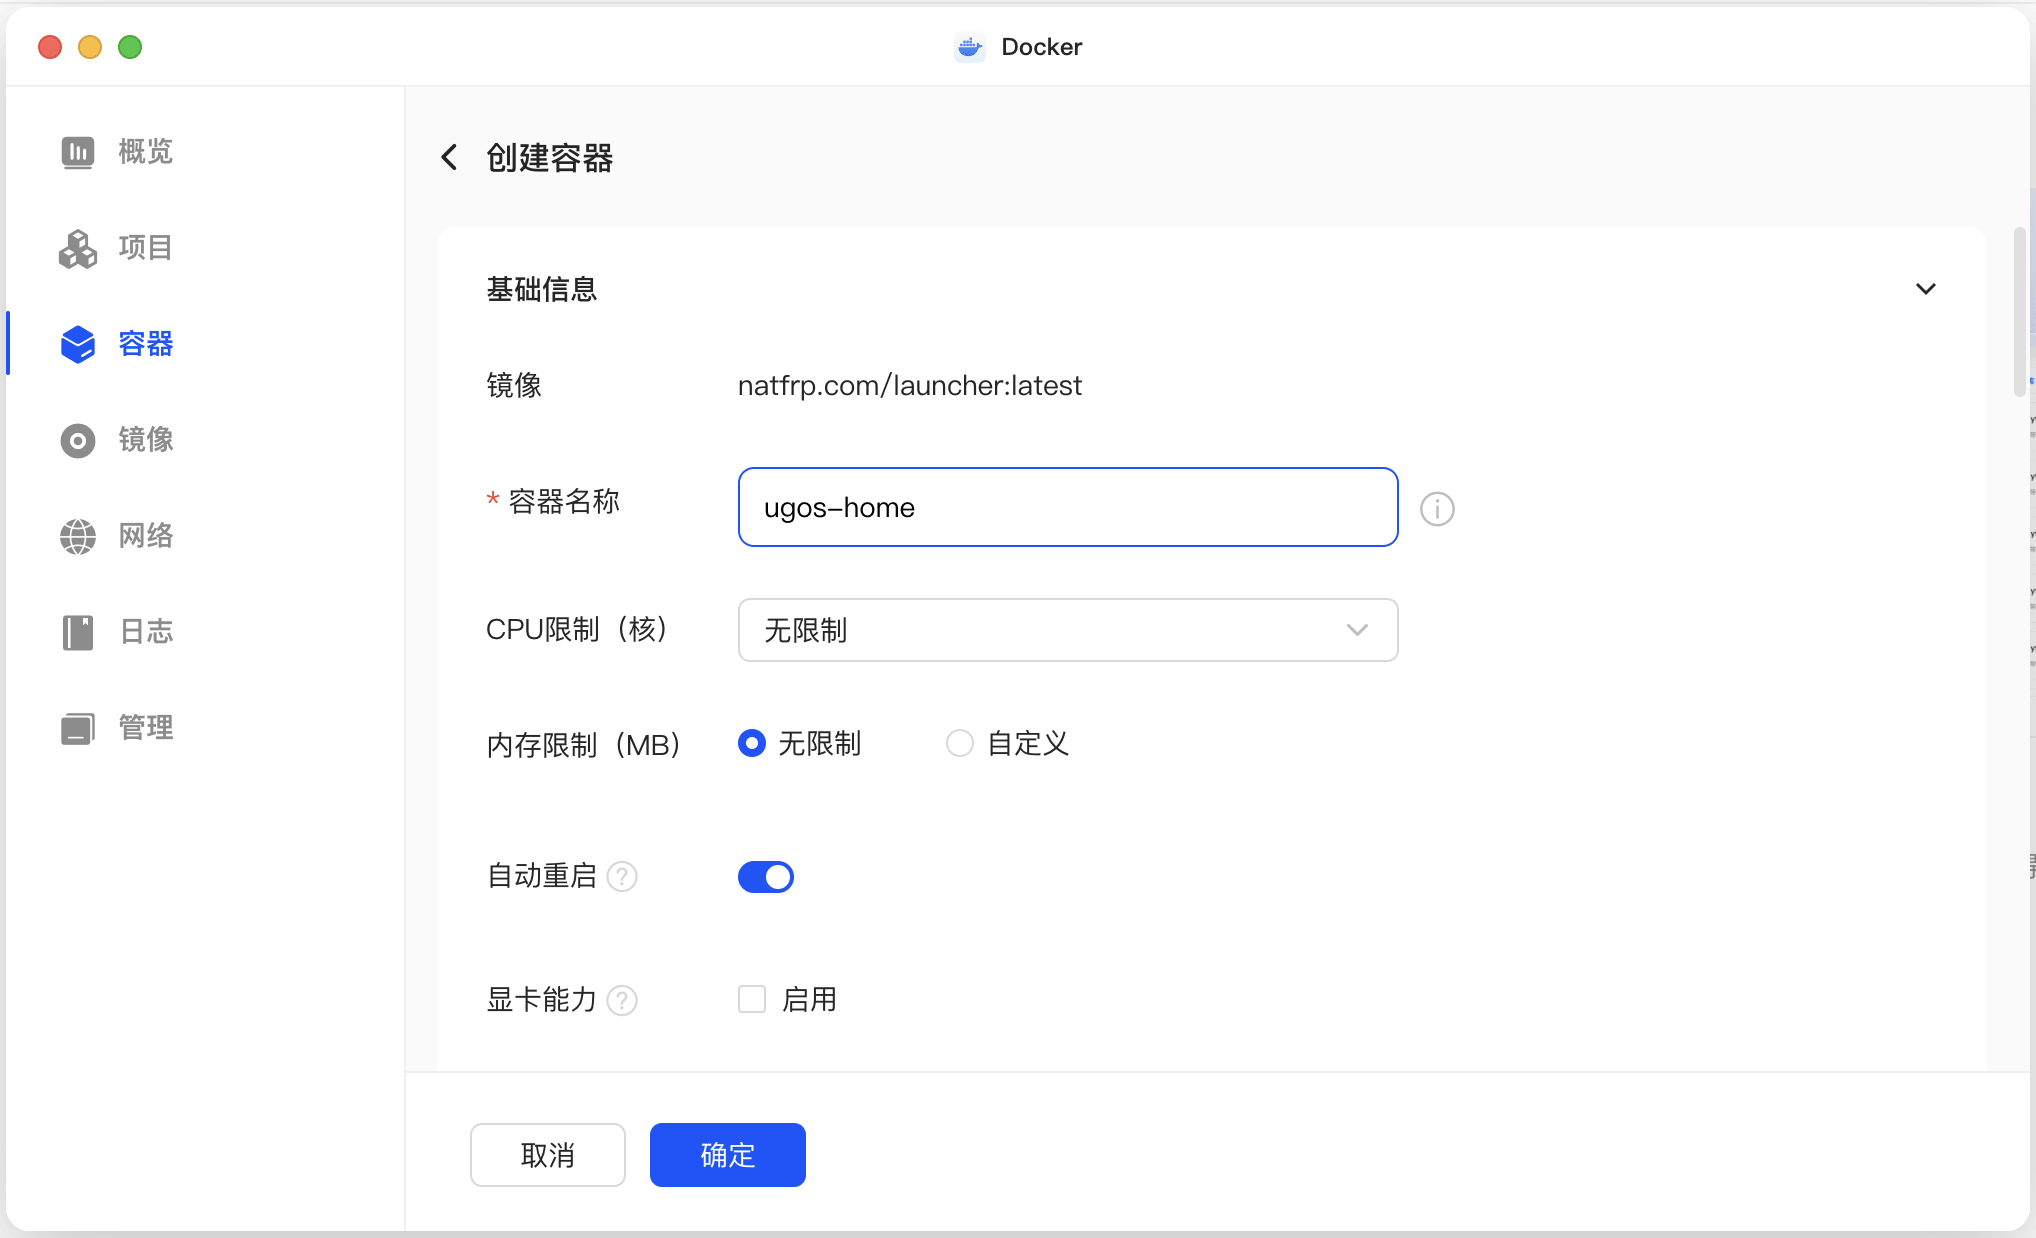Click the 网络 network globe icon
The image size is (2036, 1238).
tap(78, 536)
